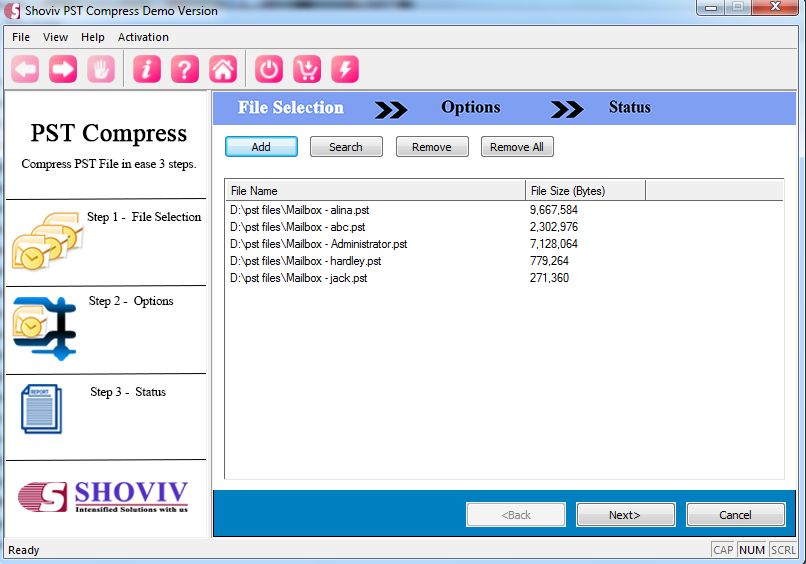Open the Activation menu
This screenshot has height=564, width=806.
[x=143, y=37]
